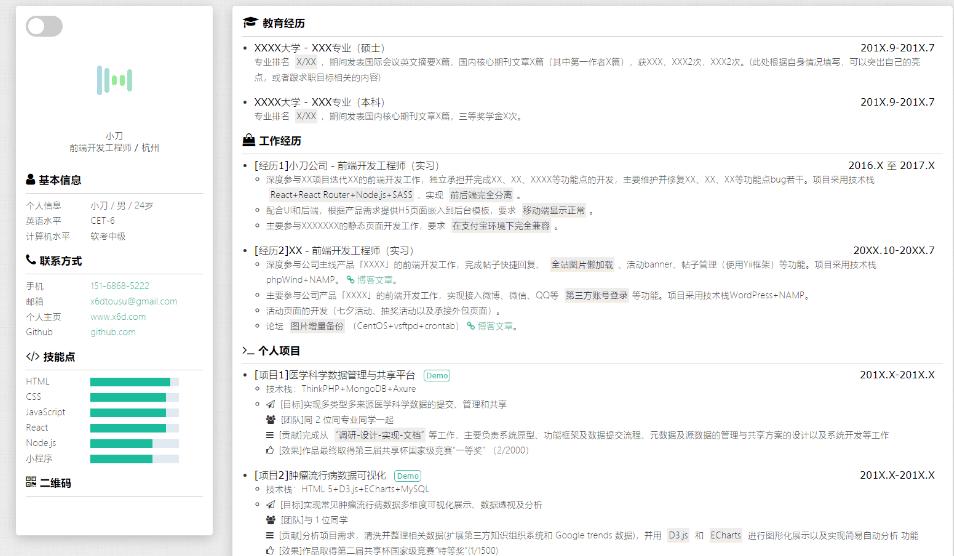Click the 教育经历 section heading
954x556 pixels.
click(284, 23)
